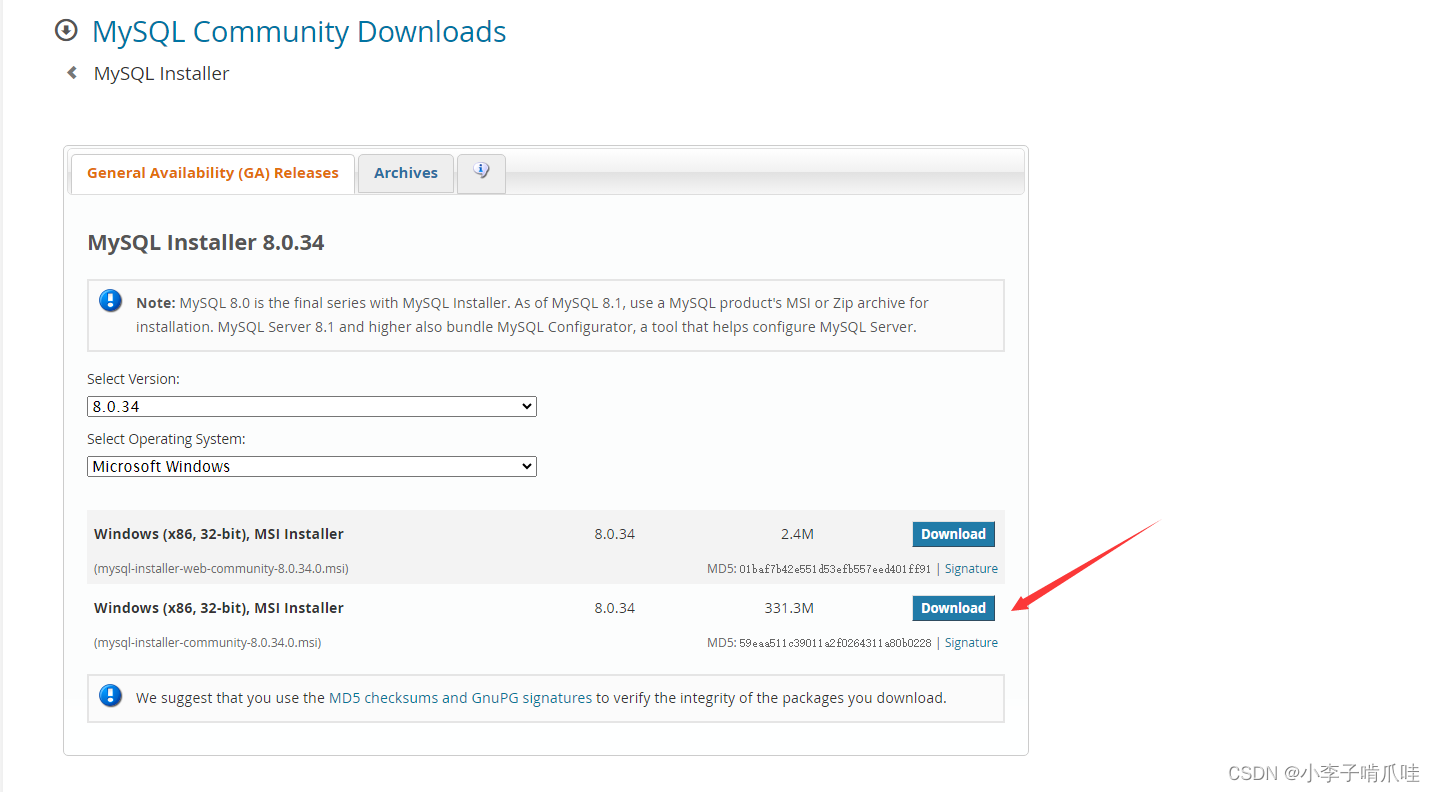Click the blue info icon beside Note

tap(111, 301)
